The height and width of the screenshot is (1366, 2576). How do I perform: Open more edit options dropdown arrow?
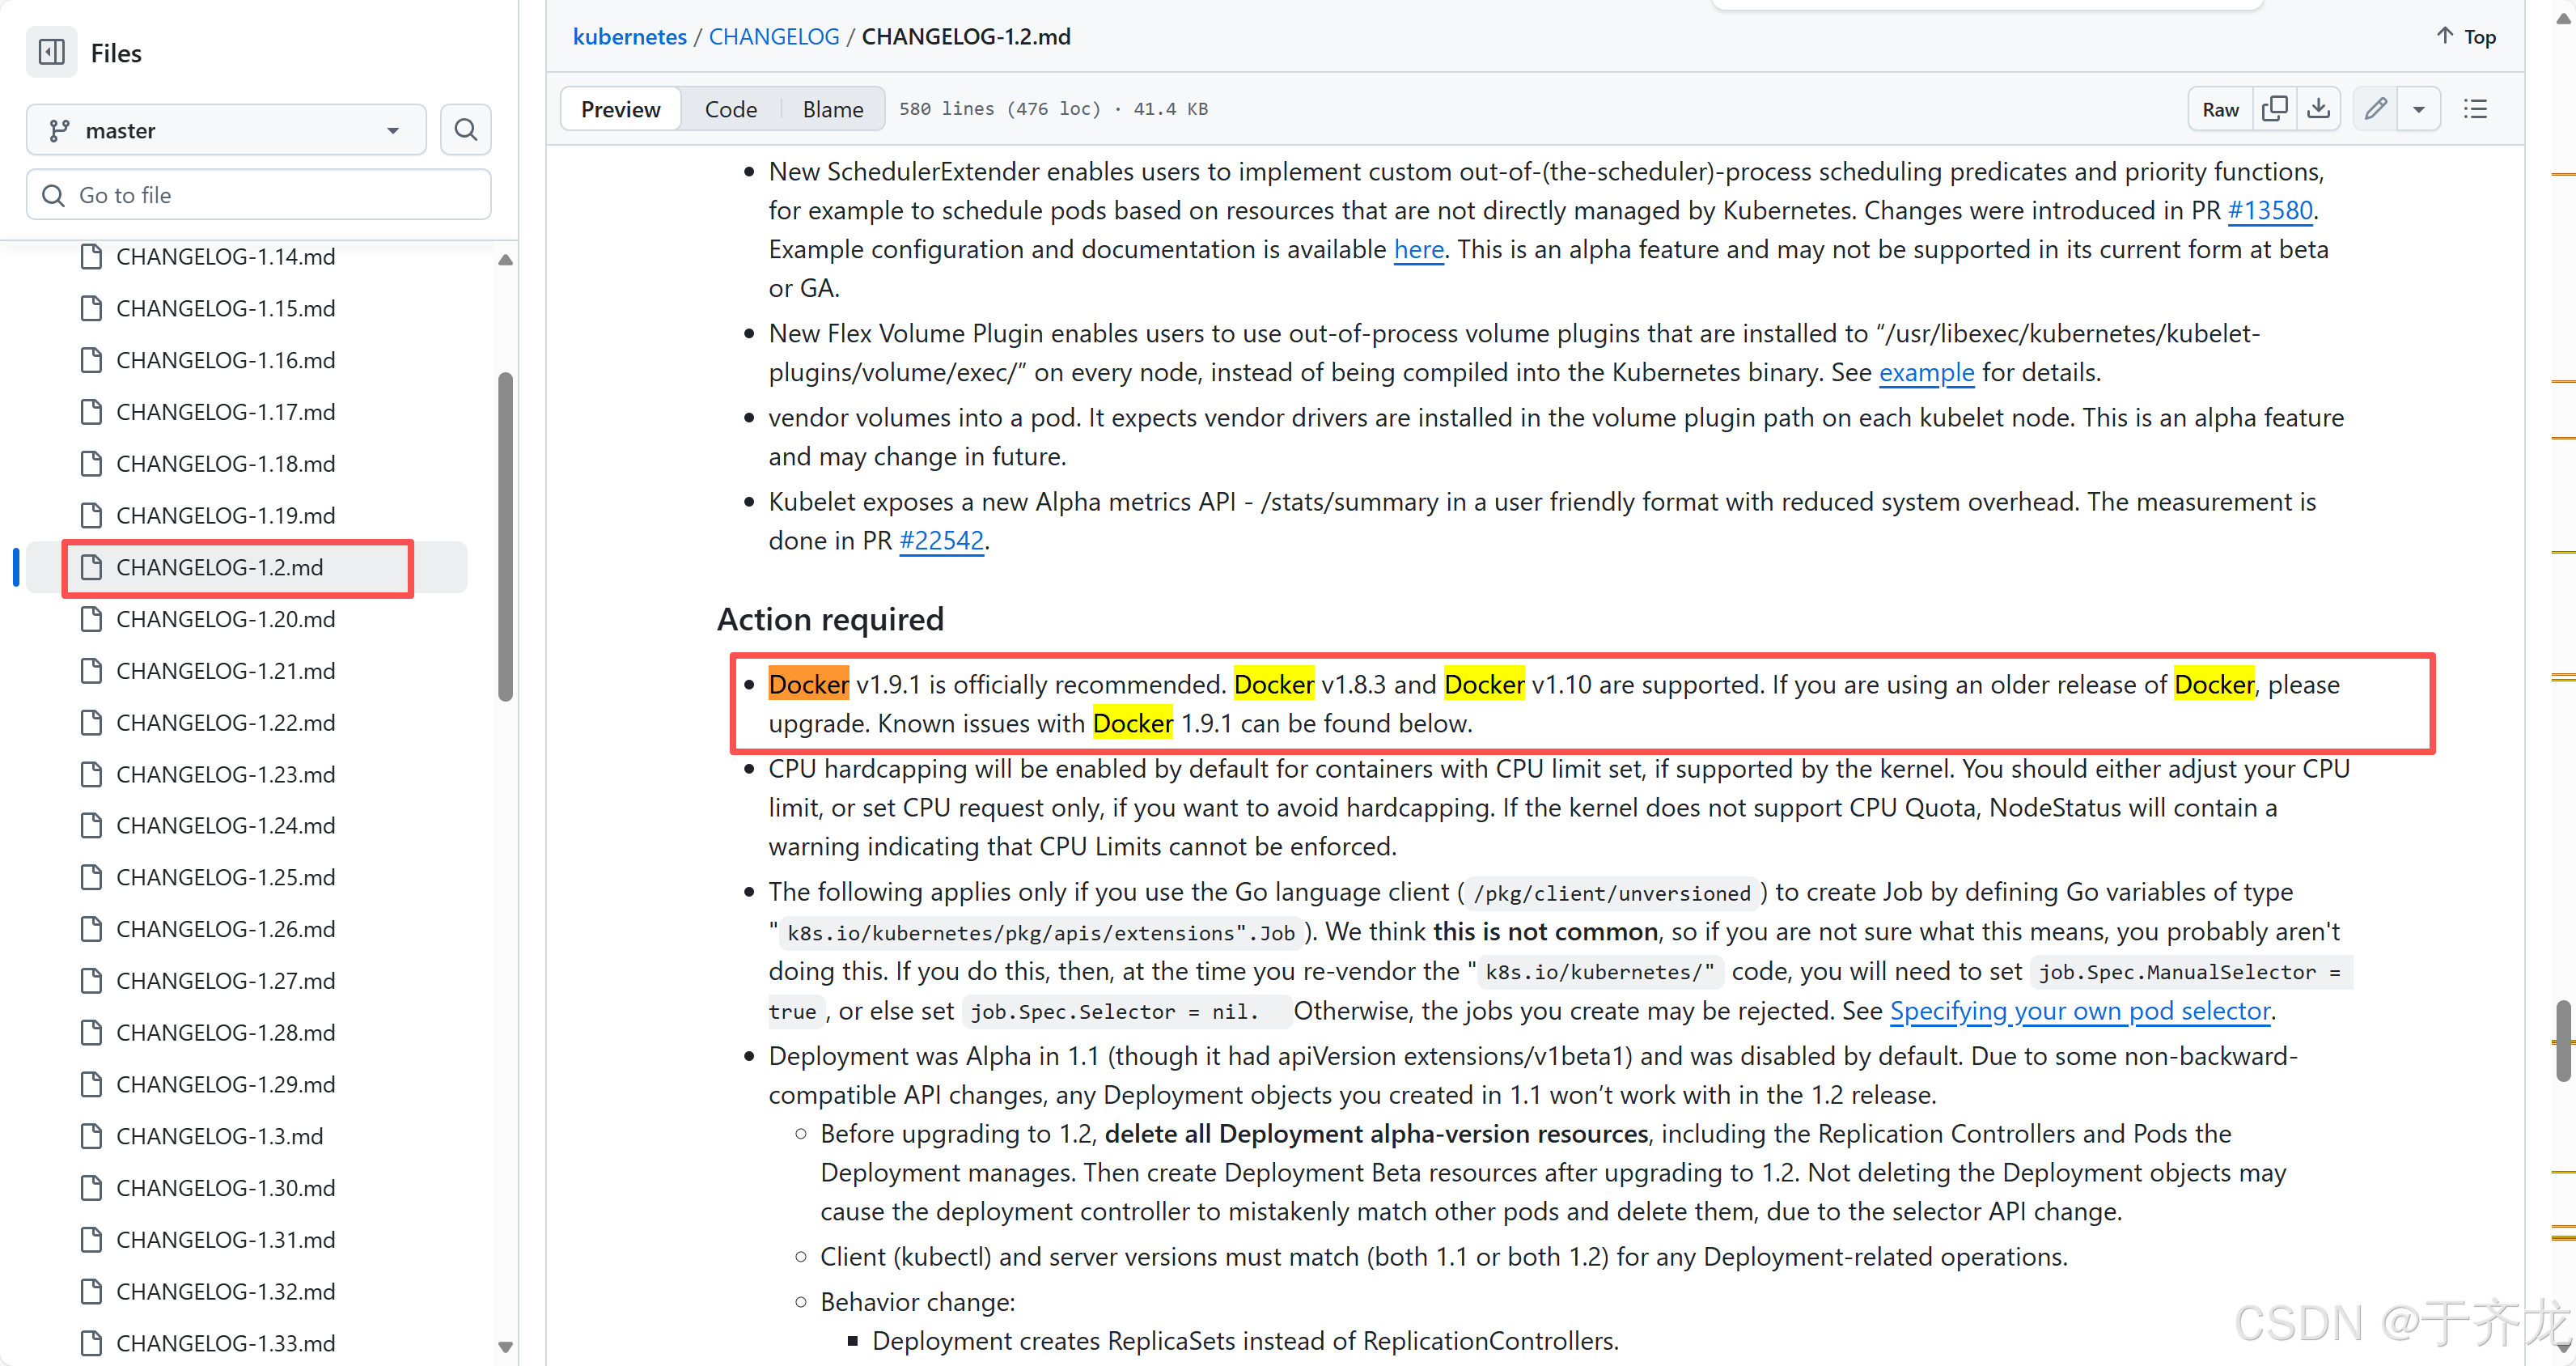click(2418, 109)
